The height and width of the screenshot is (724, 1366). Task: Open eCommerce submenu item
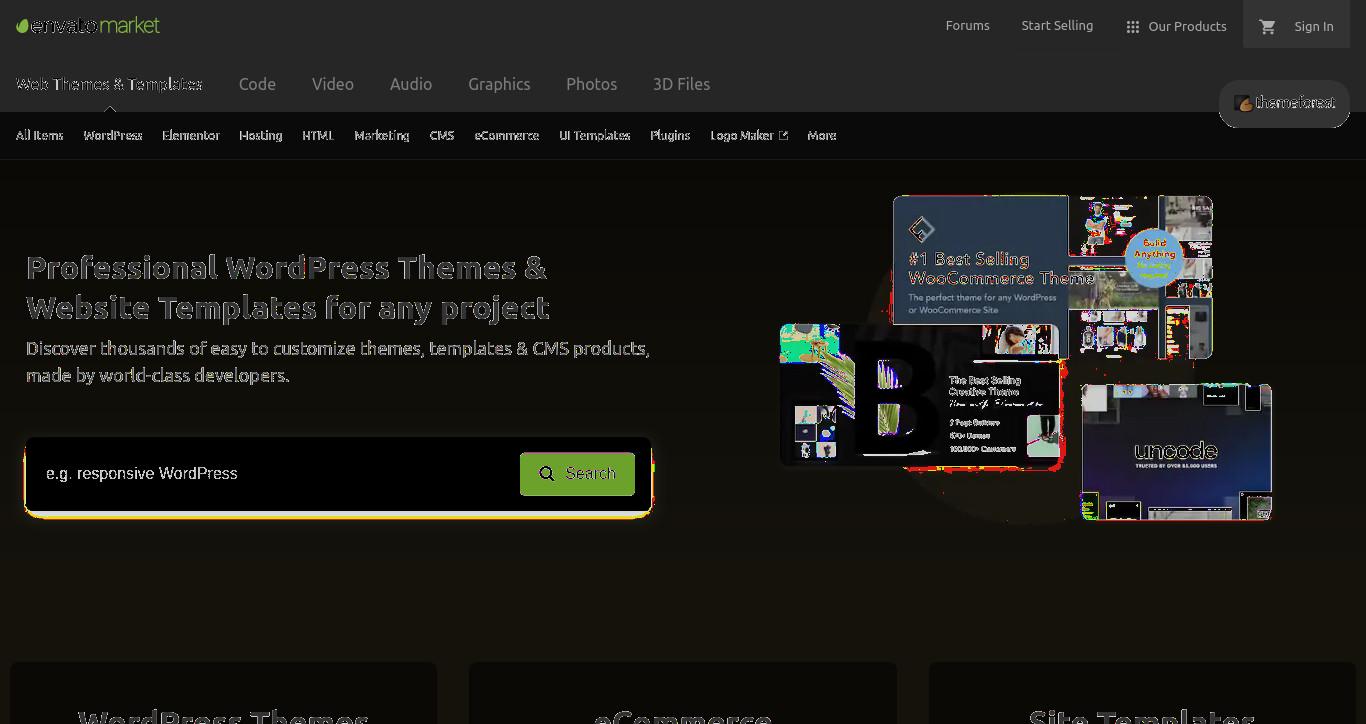tap(506, 135)
